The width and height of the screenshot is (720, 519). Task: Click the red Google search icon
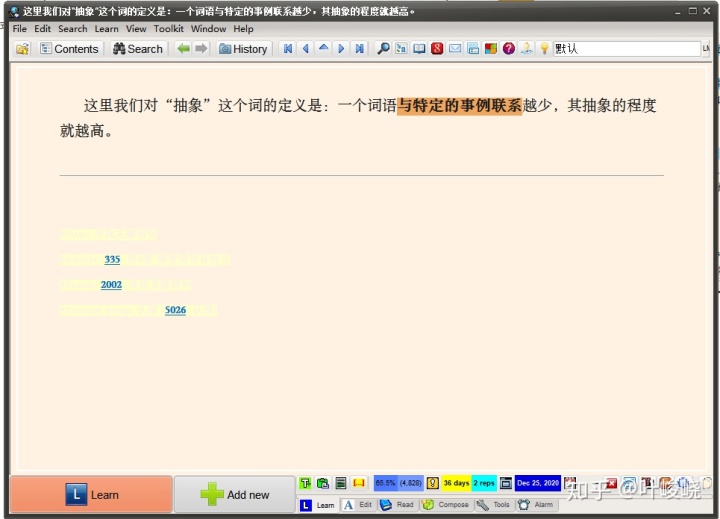tap(437, 48)
